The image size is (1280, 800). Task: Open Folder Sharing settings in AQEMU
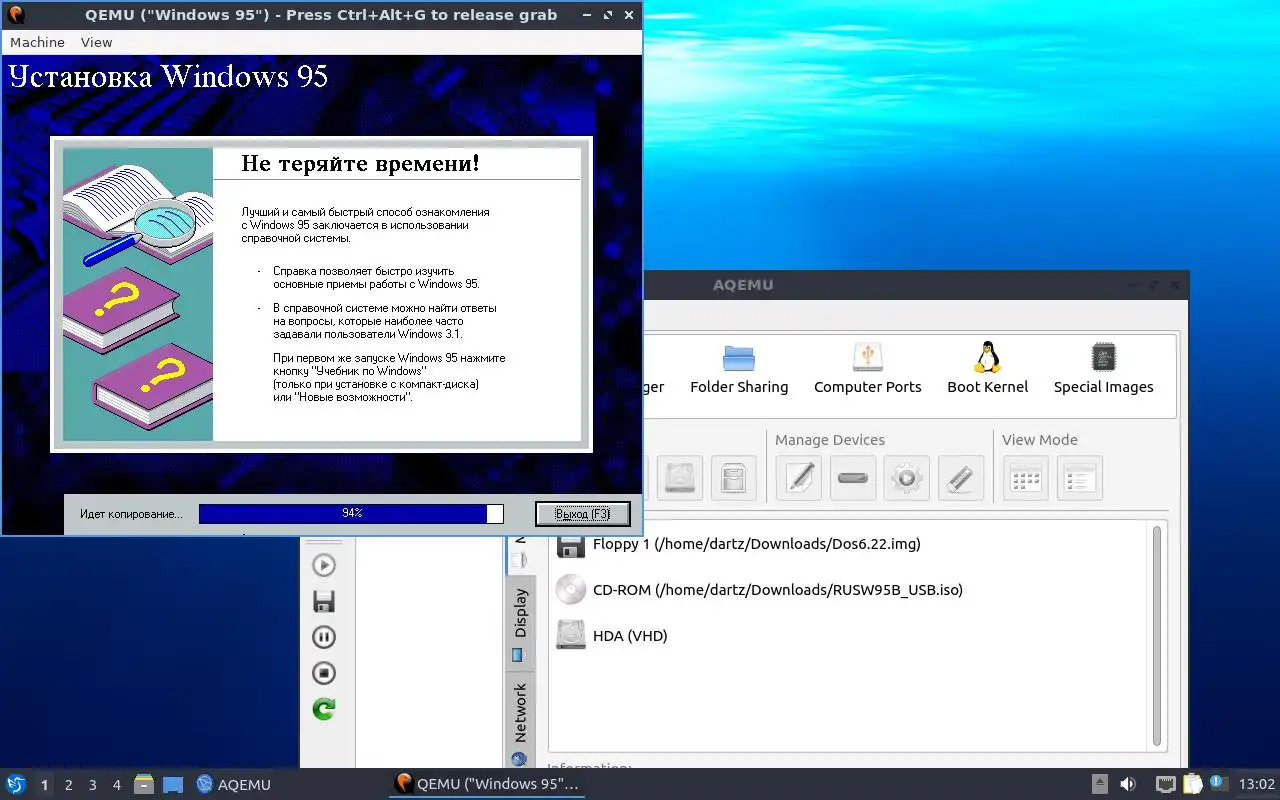point(739,368)
